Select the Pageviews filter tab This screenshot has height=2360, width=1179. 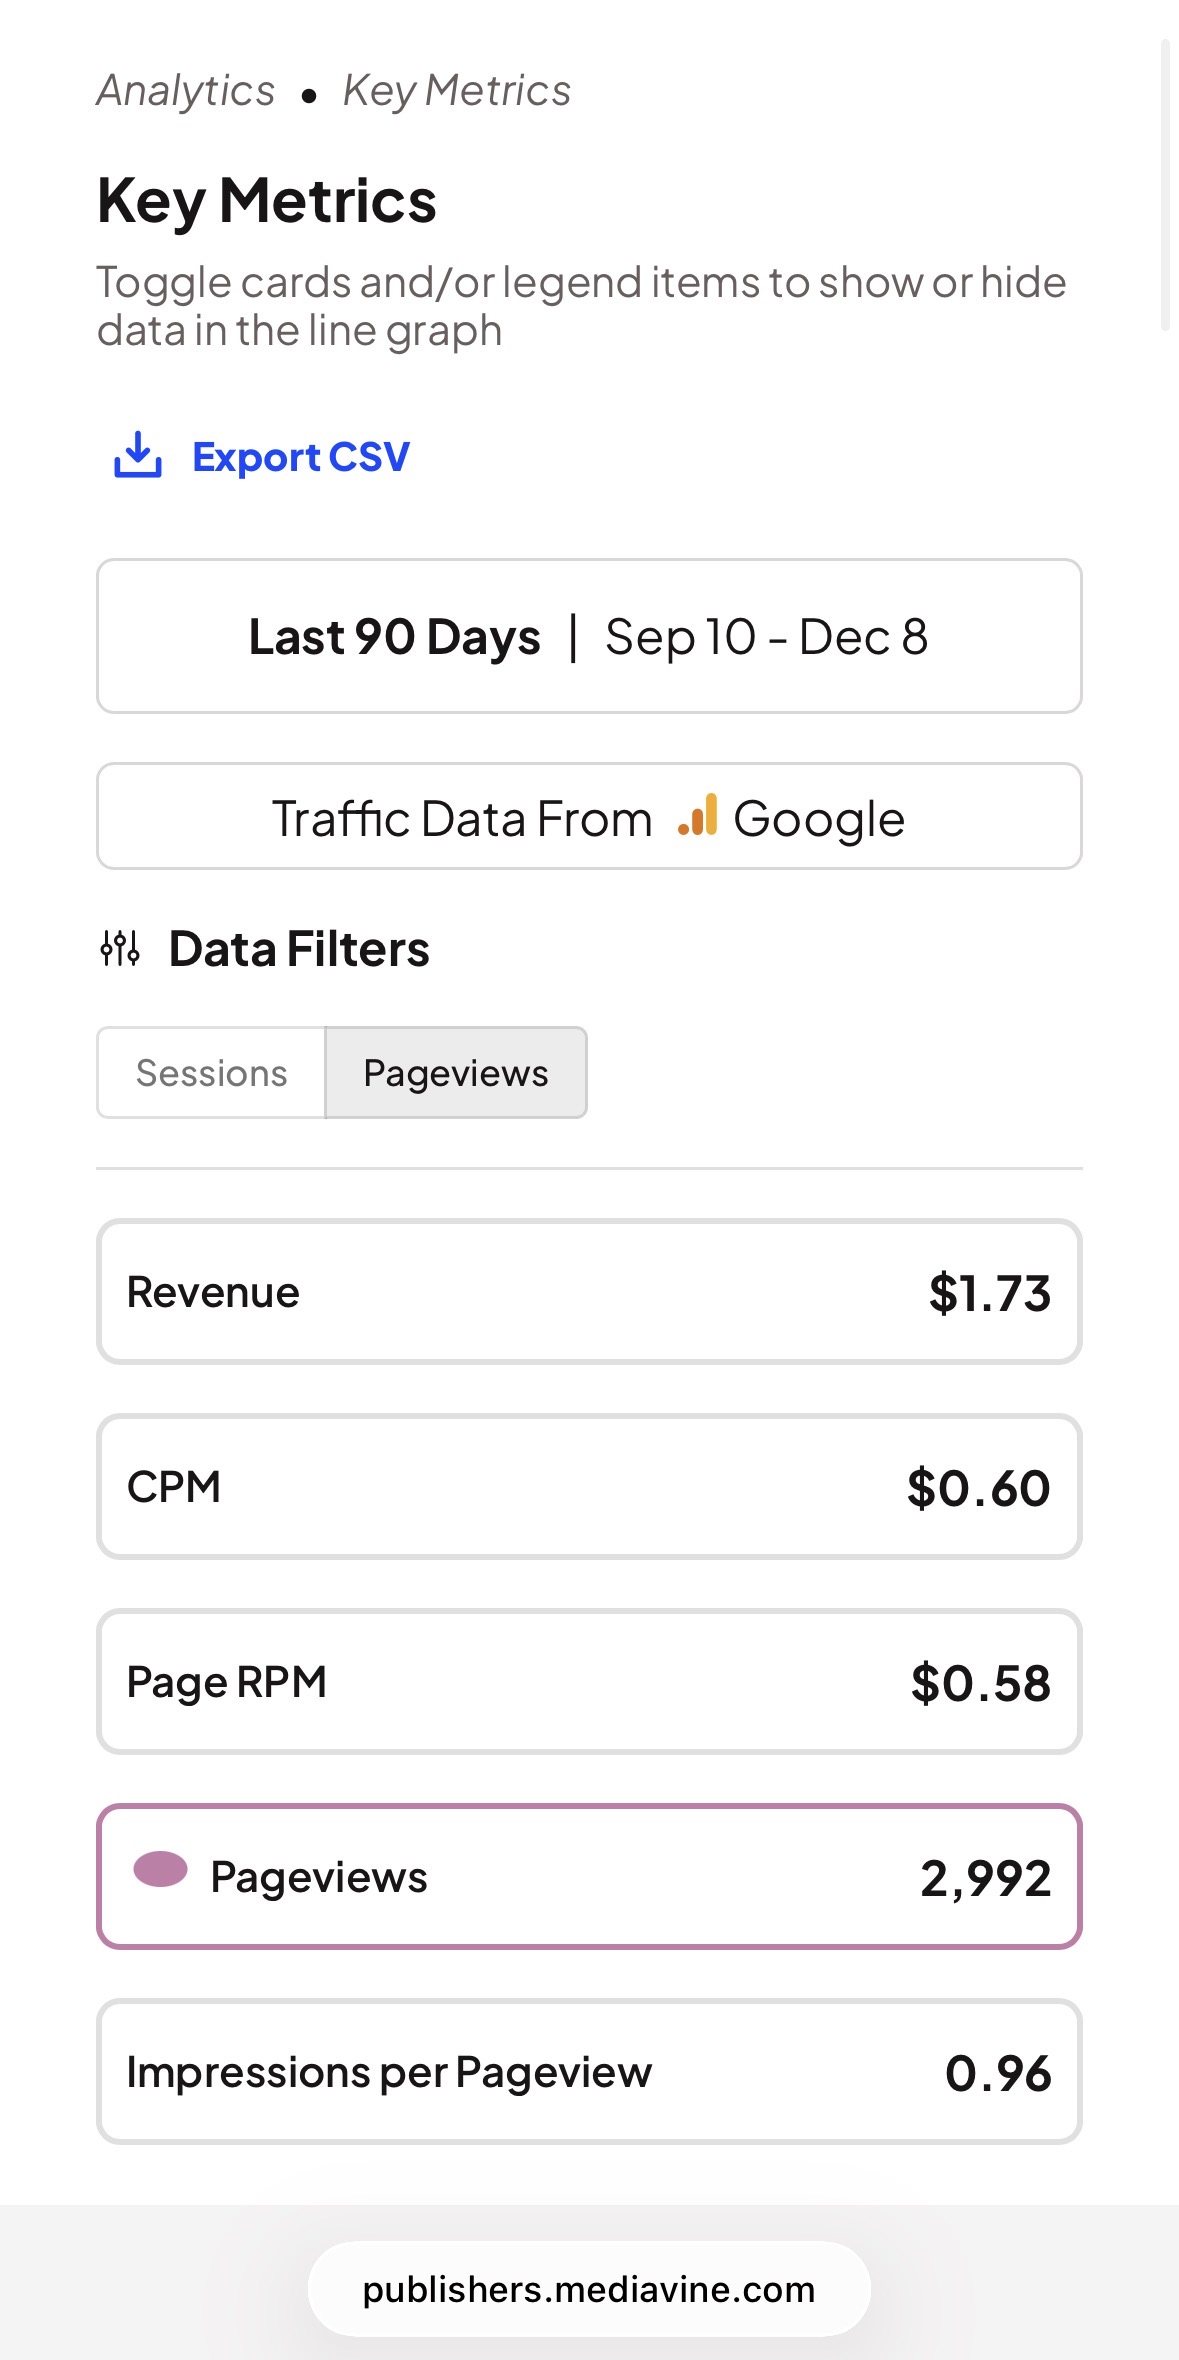click(456, 1073)
